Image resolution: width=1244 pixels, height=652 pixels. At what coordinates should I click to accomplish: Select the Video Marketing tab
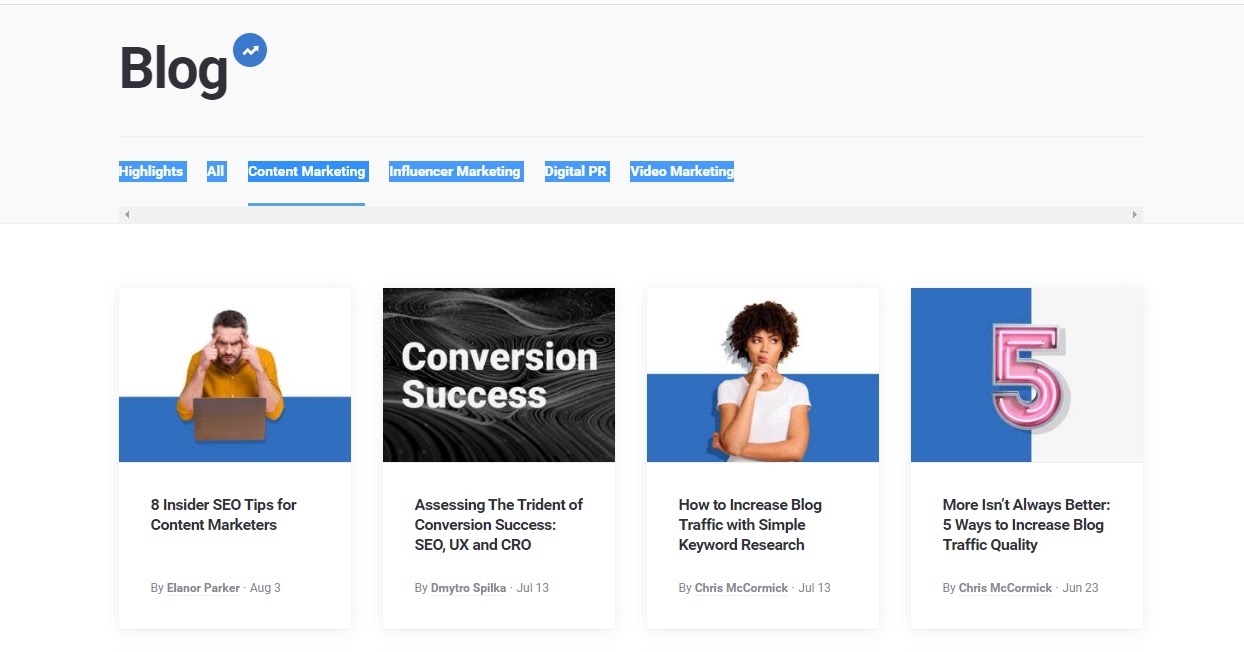pyautogui.click(x=682, y=171)
